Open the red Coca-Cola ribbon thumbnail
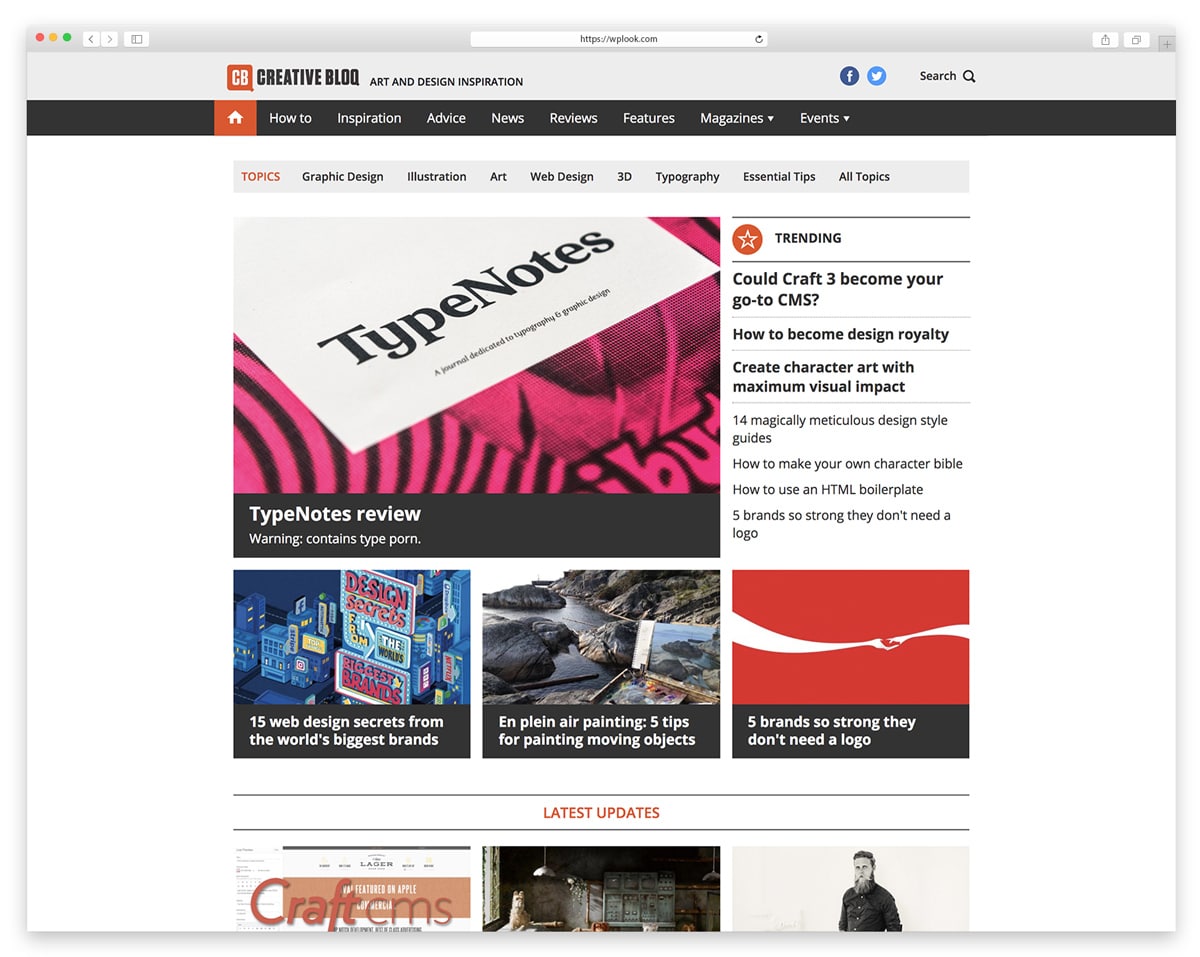1200x957 pixels. [850, 637]
